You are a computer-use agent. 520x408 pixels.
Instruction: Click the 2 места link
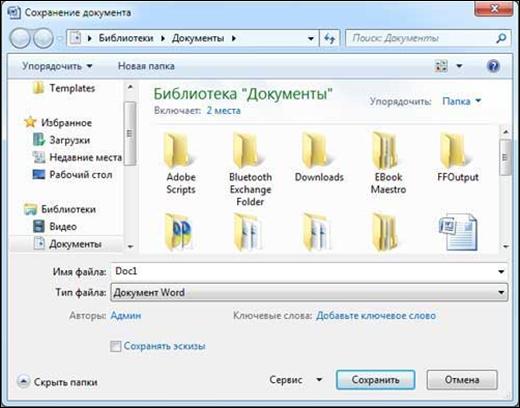coord(223,111)
